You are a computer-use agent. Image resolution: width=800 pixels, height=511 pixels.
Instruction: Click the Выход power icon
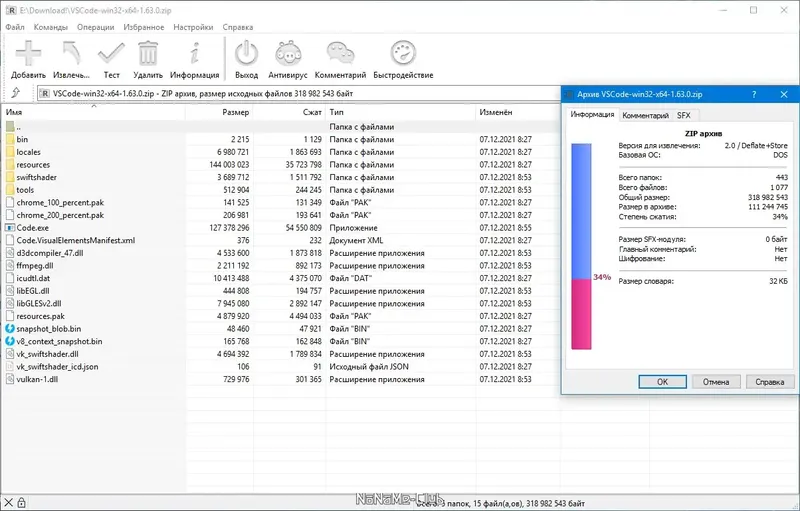coord(246,53)
